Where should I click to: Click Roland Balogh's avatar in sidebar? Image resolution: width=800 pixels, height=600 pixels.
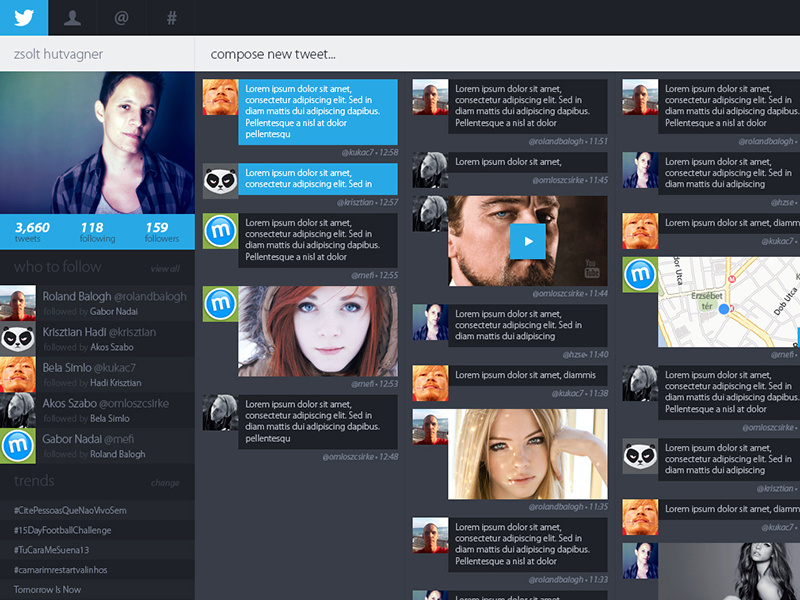click(18, 303)
